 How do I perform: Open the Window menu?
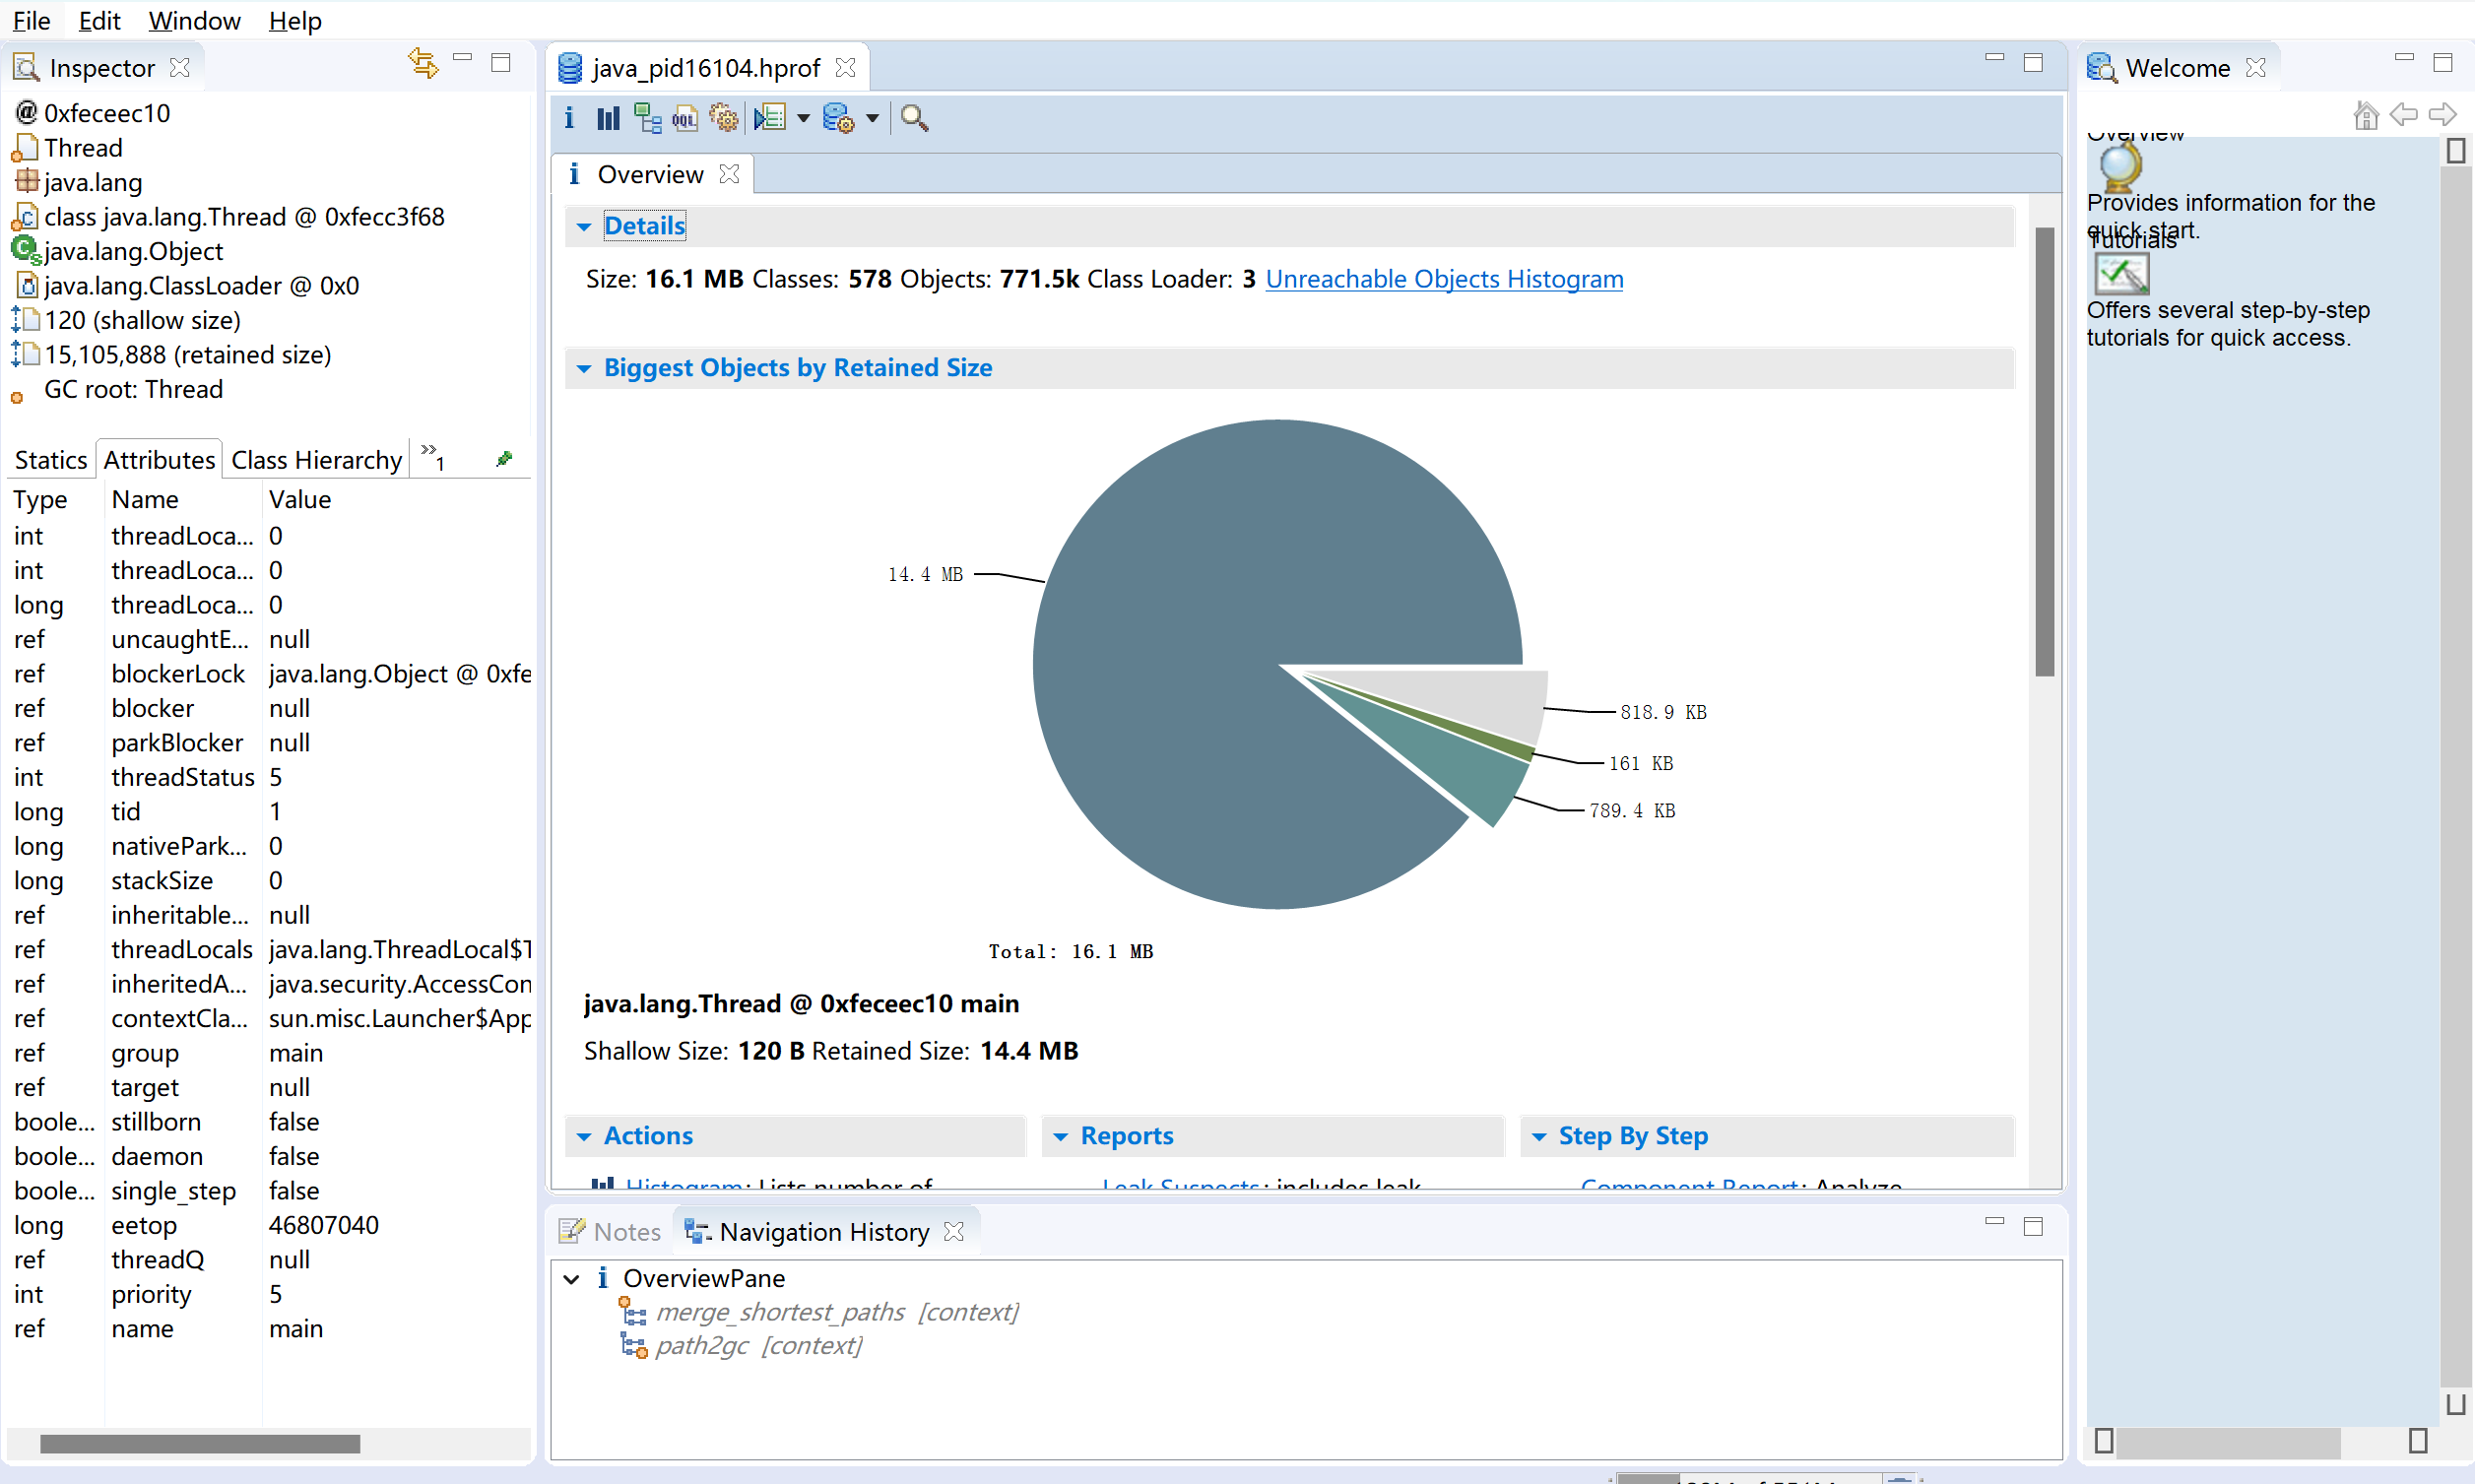tap(194, 20)
